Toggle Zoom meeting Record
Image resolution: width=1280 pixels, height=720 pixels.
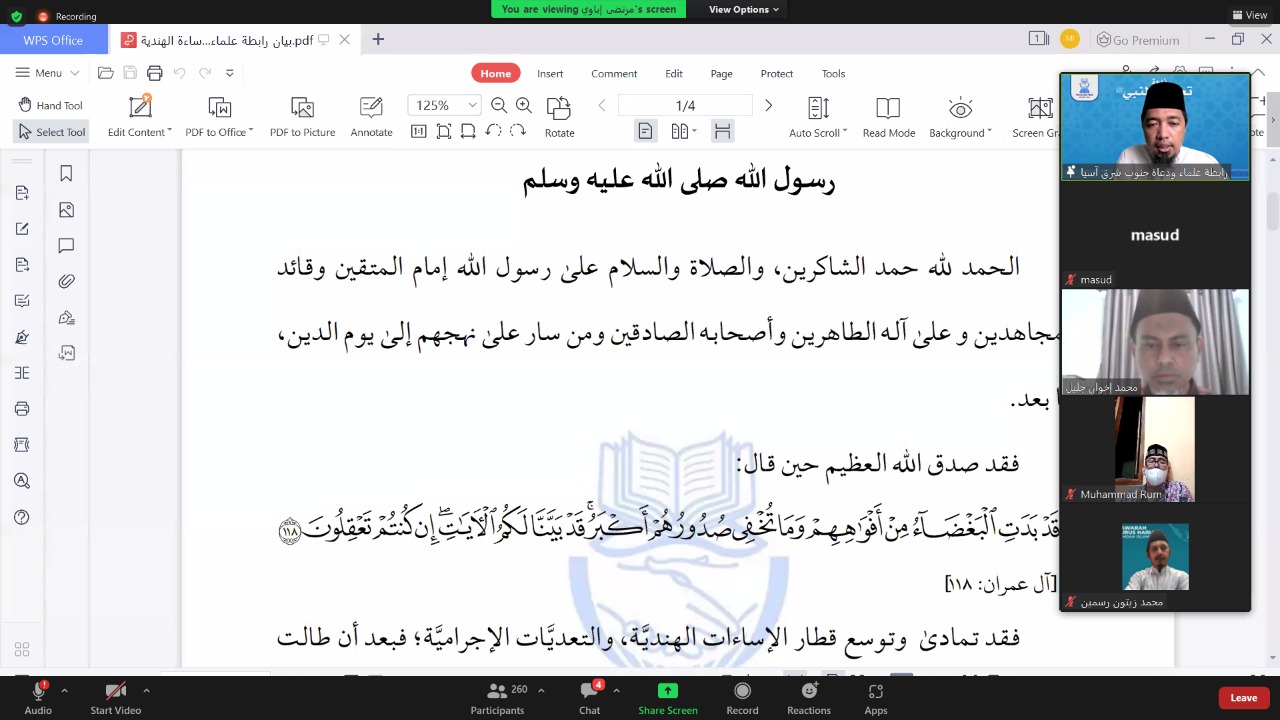coord(742,698)
